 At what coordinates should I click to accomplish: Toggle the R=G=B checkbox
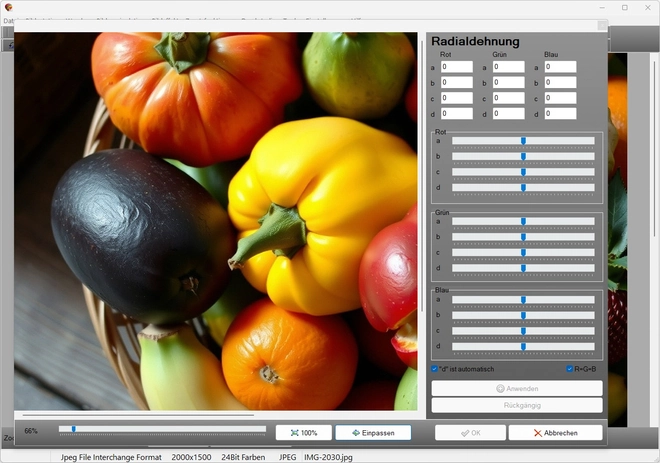pyautogui.click(x=570, y=369)
